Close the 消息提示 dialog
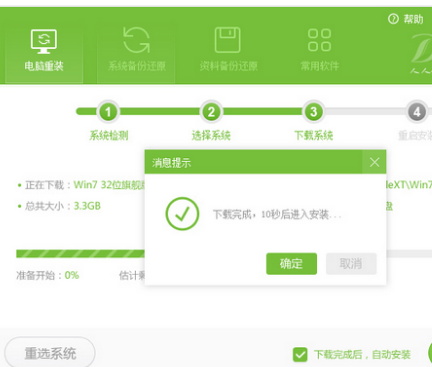The width and height of the screenshot is (432, 367). 374,162
